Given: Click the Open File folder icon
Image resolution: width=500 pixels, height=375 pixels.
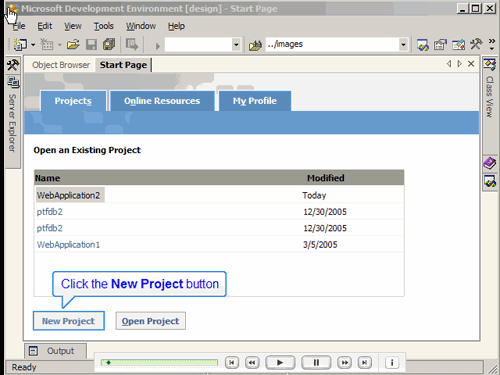Looking at the screenshot, I should pos(73,44).
